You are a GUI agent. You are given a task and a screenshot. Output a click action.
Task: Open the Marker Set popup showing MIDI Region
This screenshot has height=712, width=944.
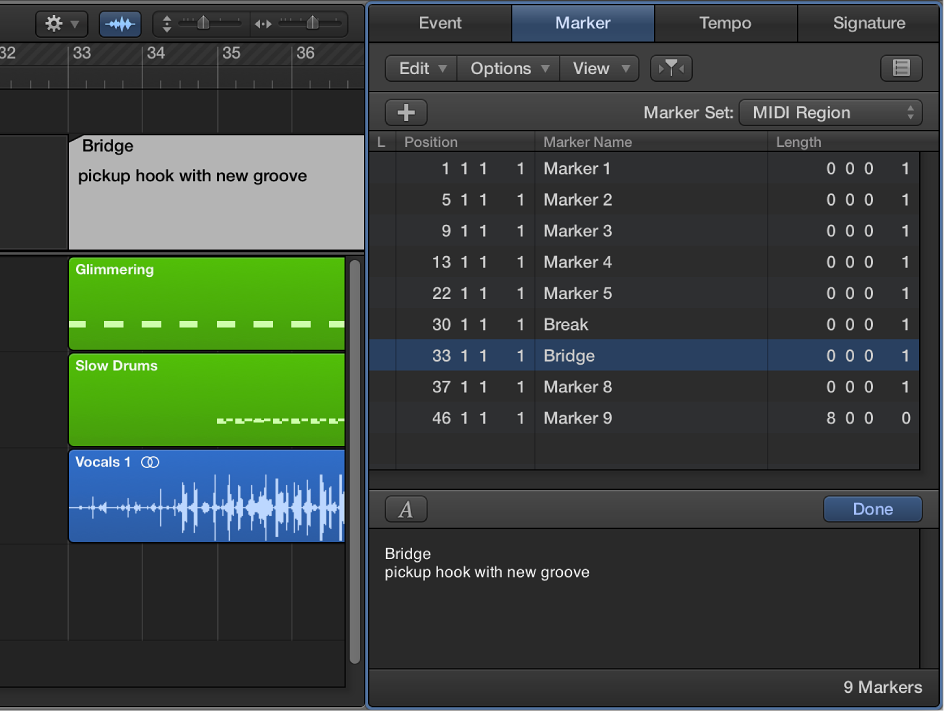830,112
